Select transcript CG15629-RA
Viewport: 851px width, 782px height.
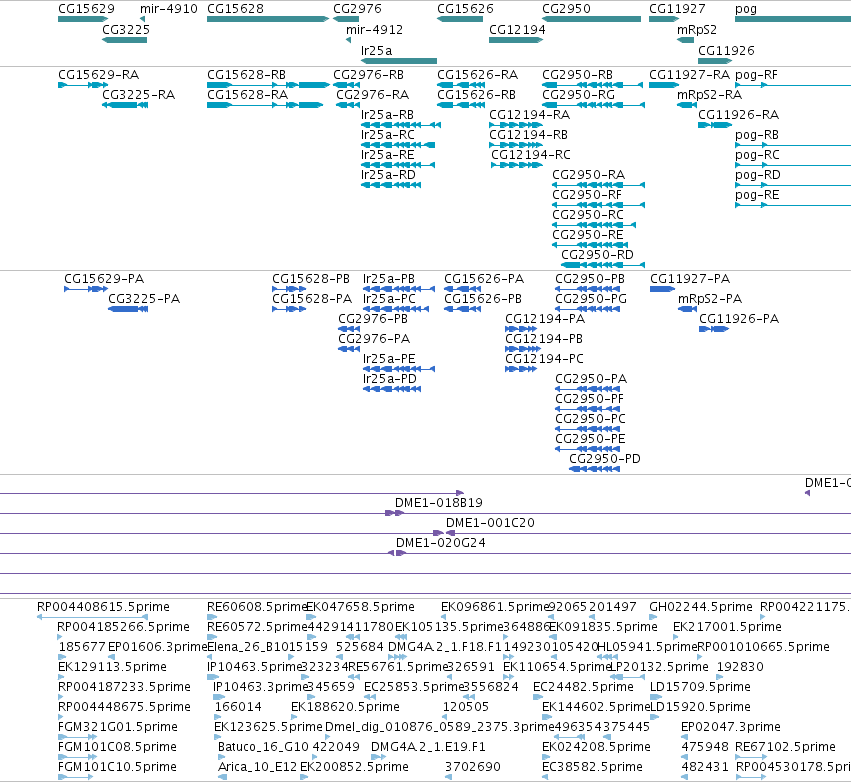99,74
